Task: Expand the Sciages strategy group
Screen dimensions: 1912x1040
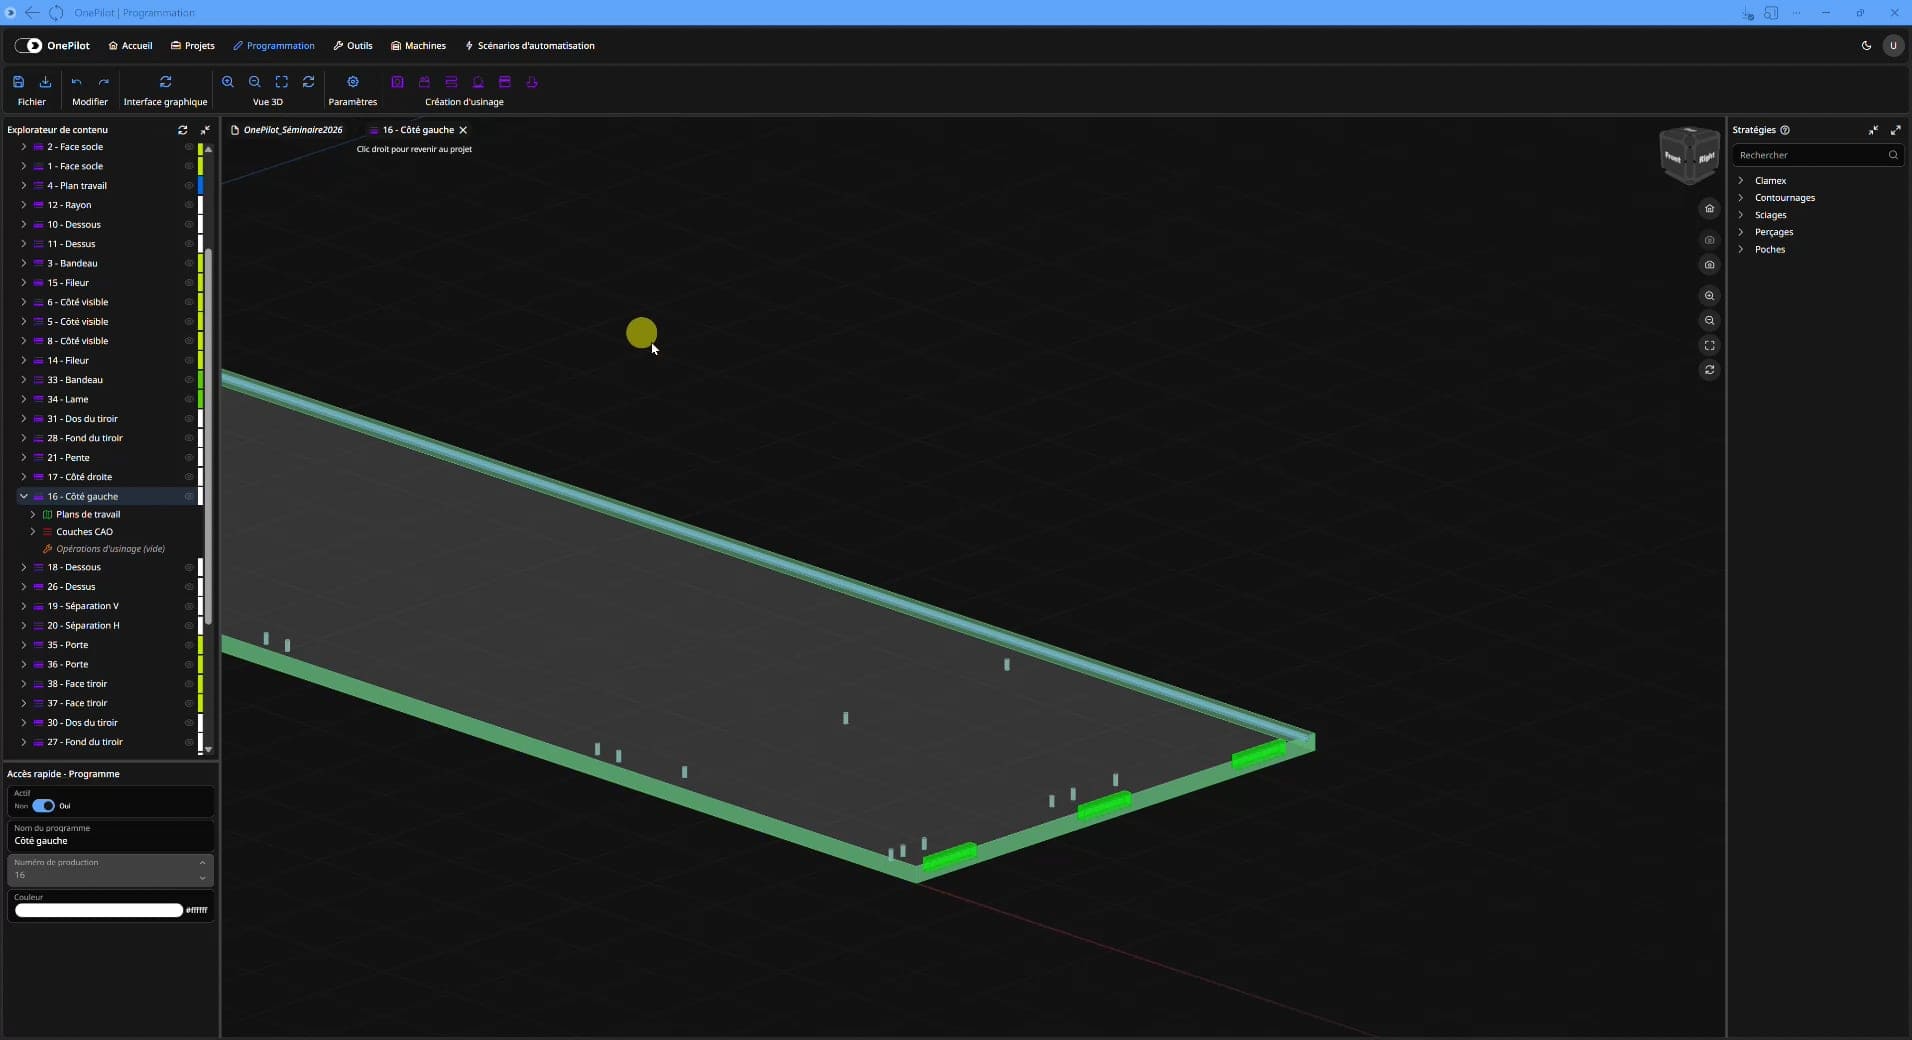Action: pyautogui.click(x=1741, y=215)
